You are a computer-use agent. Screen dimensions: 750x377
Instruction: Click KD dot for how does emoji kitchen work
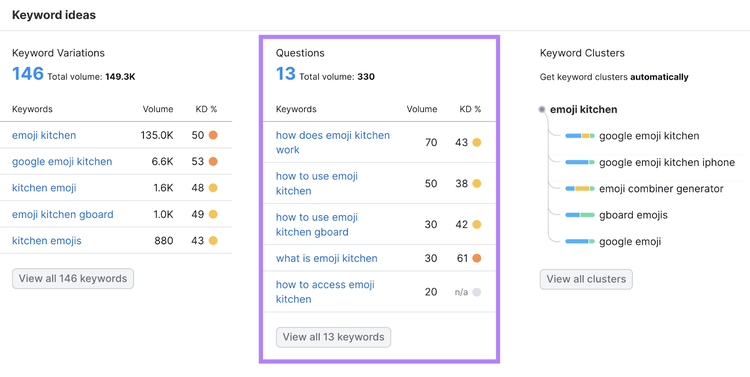tap(476, 143)
